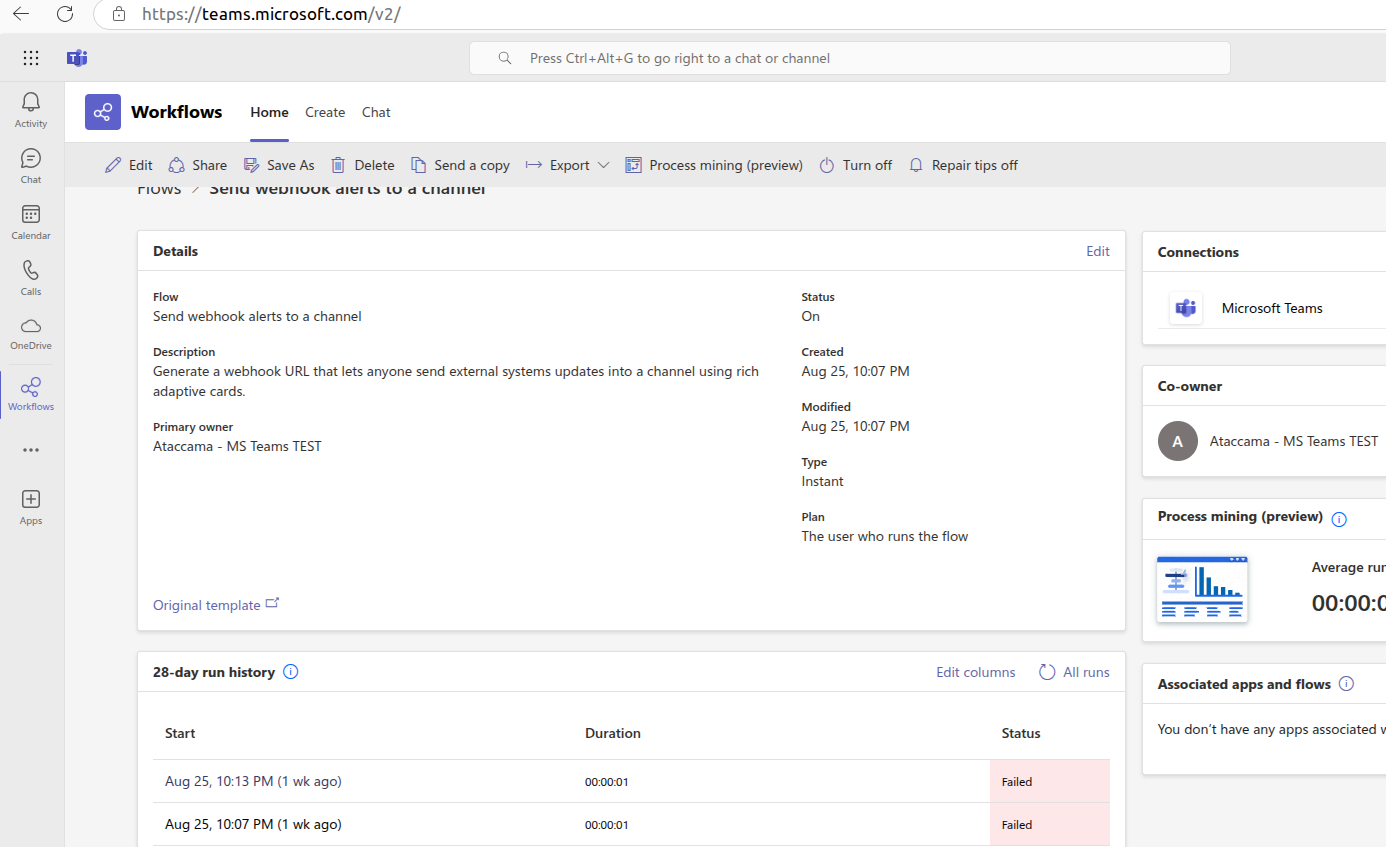Click the 28-day run history info icon
Viewport: 1386px width, 847px height.
(291, 672)
